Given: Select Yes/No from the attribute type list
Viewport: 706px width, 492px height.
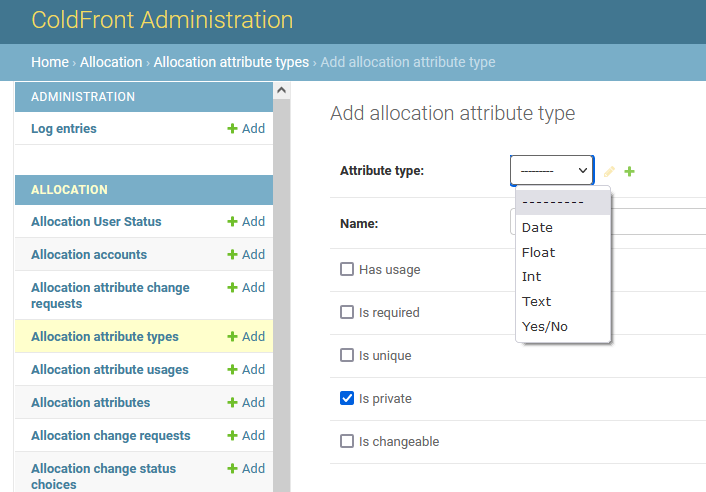Looking at the screenshot, I should click(x=563, y=326).
